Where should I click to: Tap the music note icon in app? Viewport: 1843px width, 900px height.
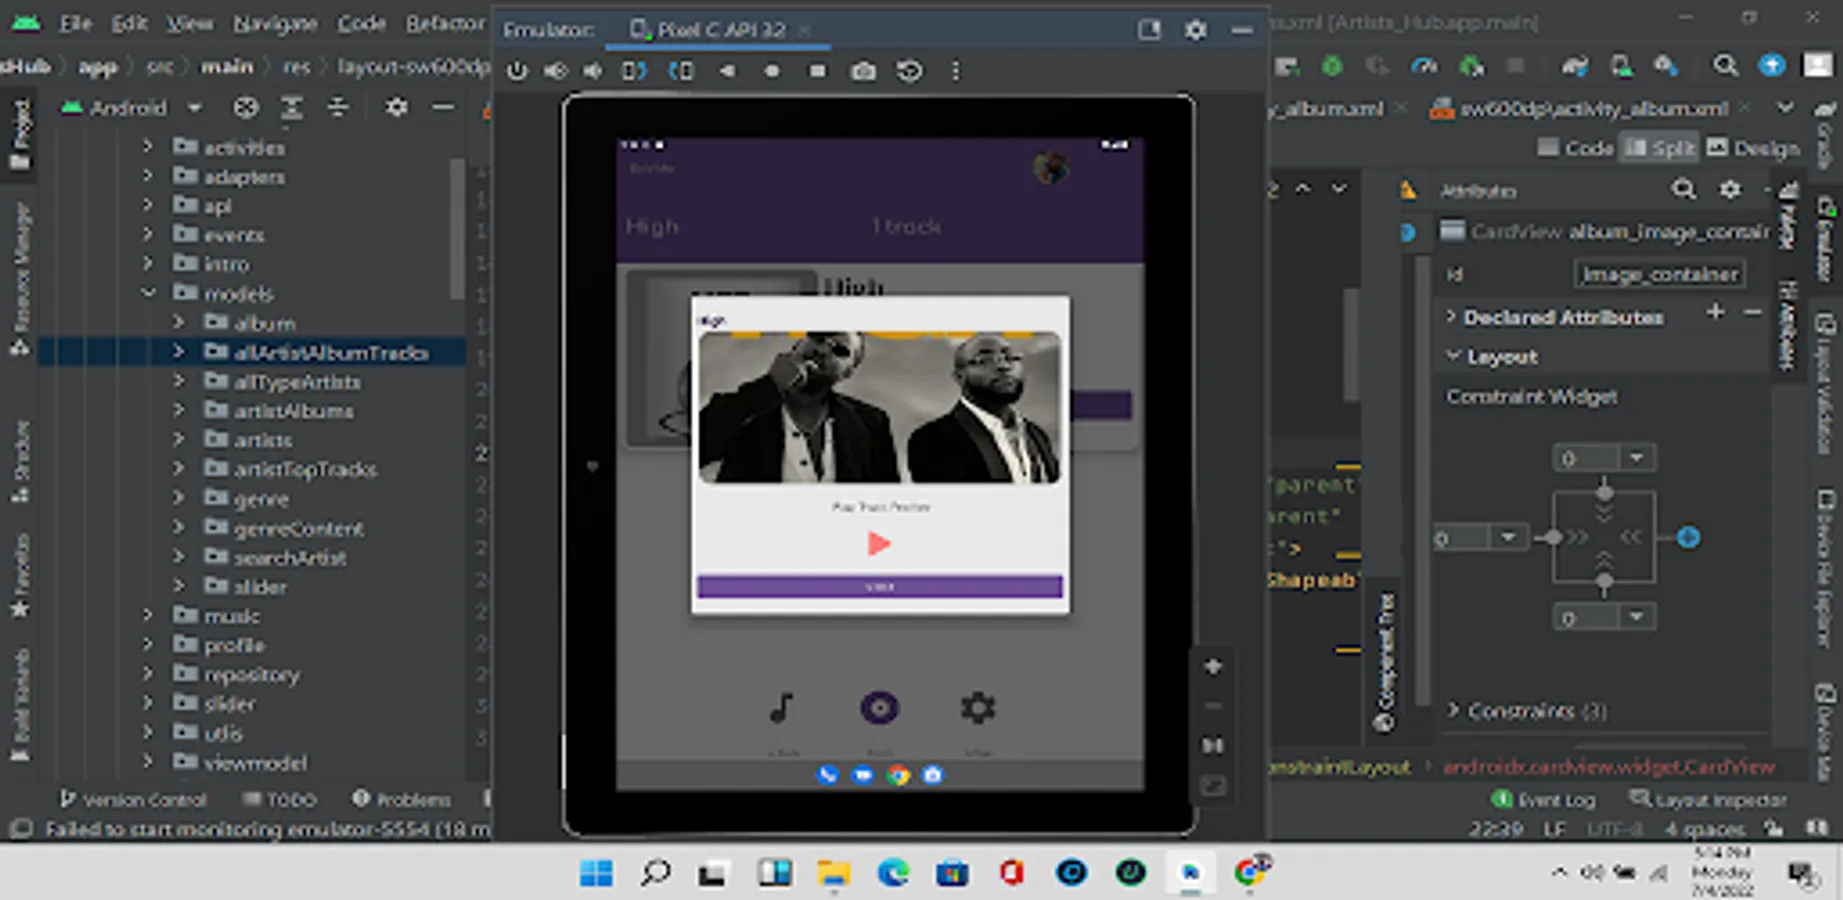click(782, 708)
